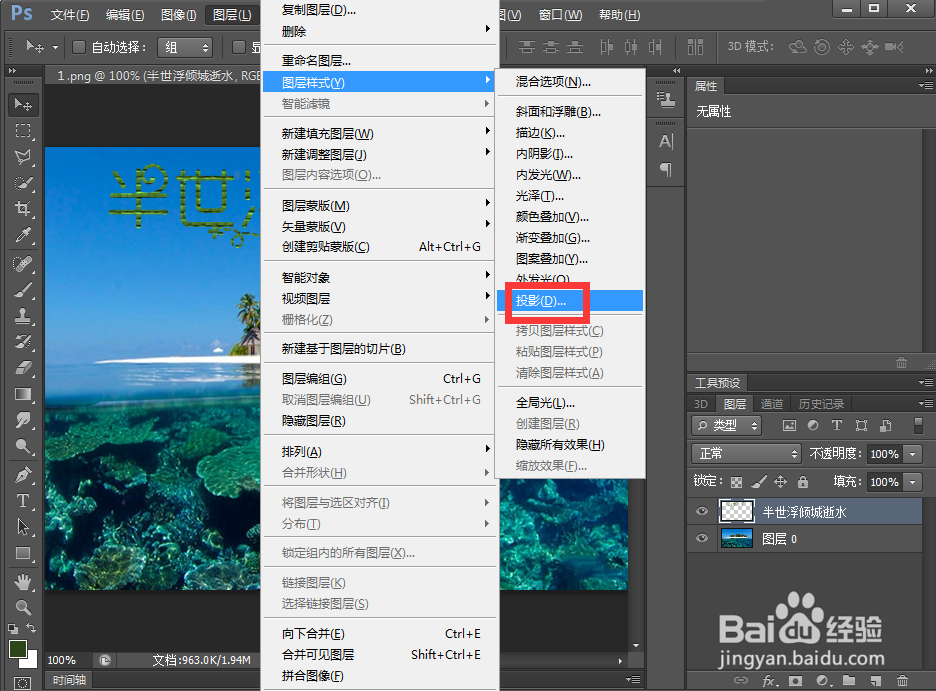The height and width of the screenshot is (691, 936).
Task: Switch to the 通道 tab
Action: [771, 403]
